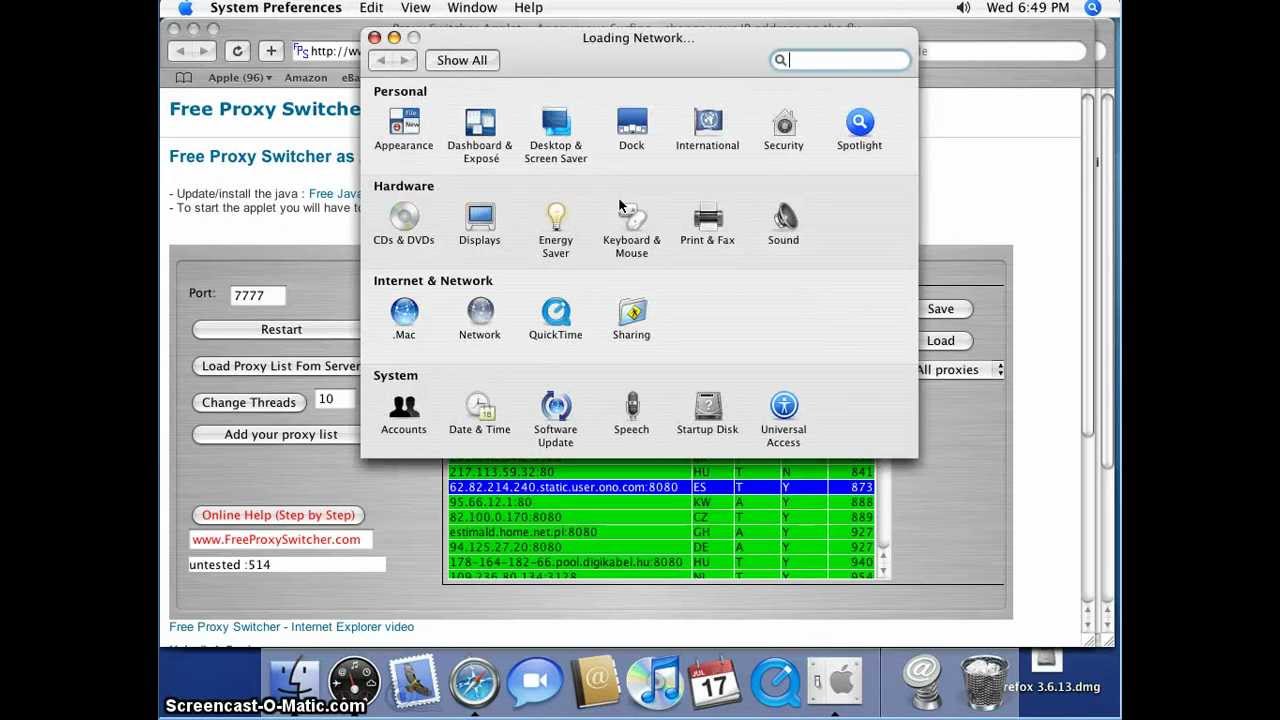Image resolution: width=1280 pixels, height=720 pixels.
Task: Open Keyboard & Mouse preferences
Action: [631, 230]
